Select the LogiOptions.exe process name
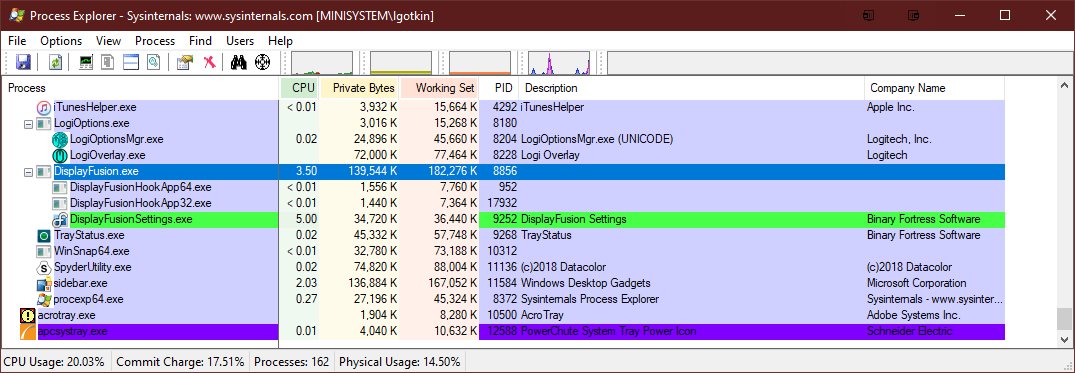 92,123
